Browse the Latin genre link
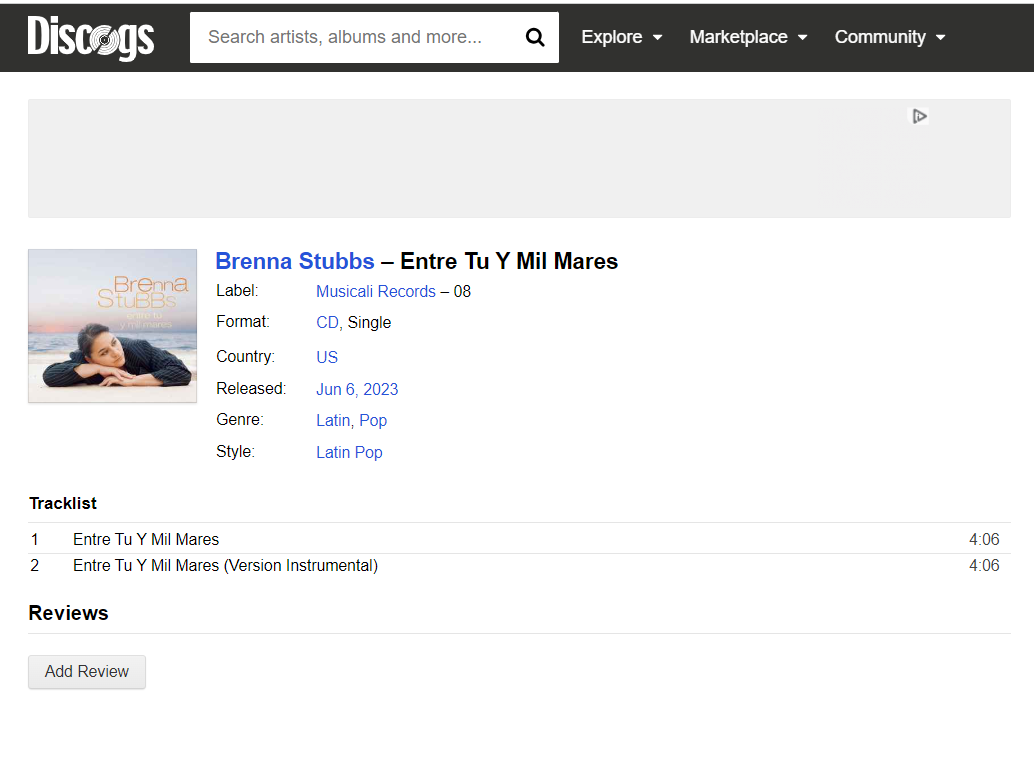 point(333,420)
